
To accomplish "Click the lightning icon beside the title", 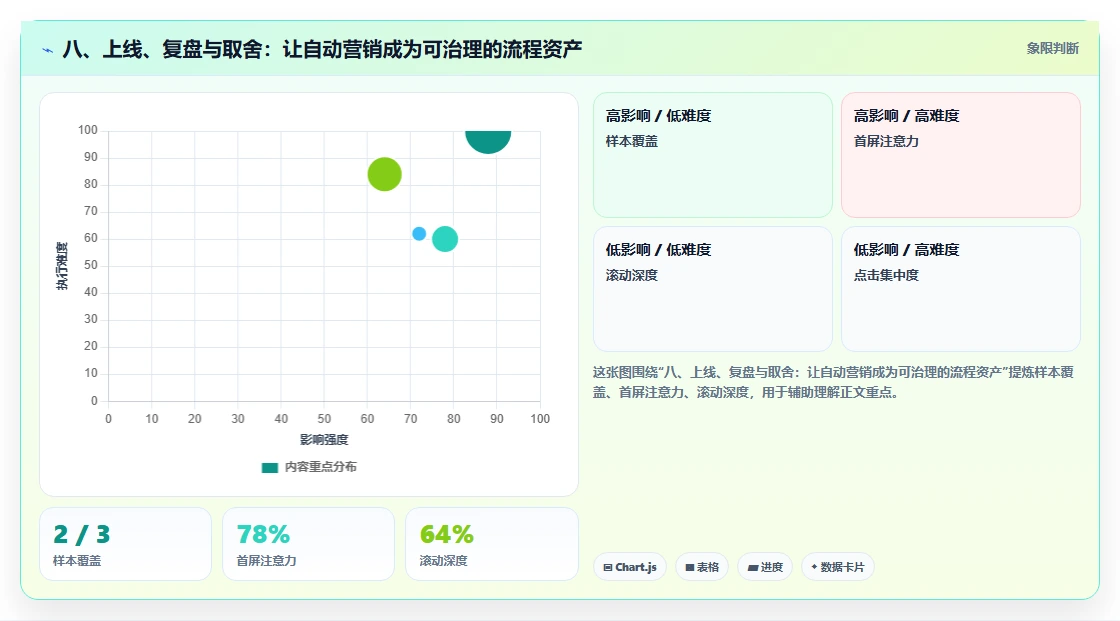I will click(x=48, y=50).
